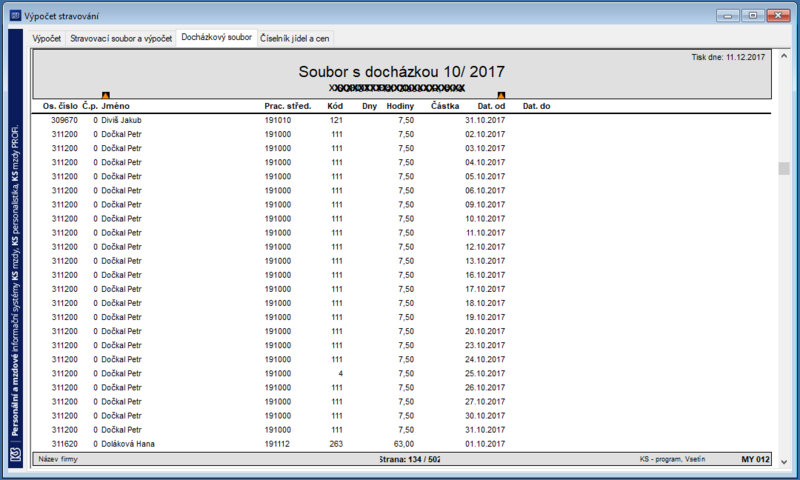The image size is (800, 480).
Task: Click the Tisk dne: 11.12.2017 label
Action: pos(728,57)
